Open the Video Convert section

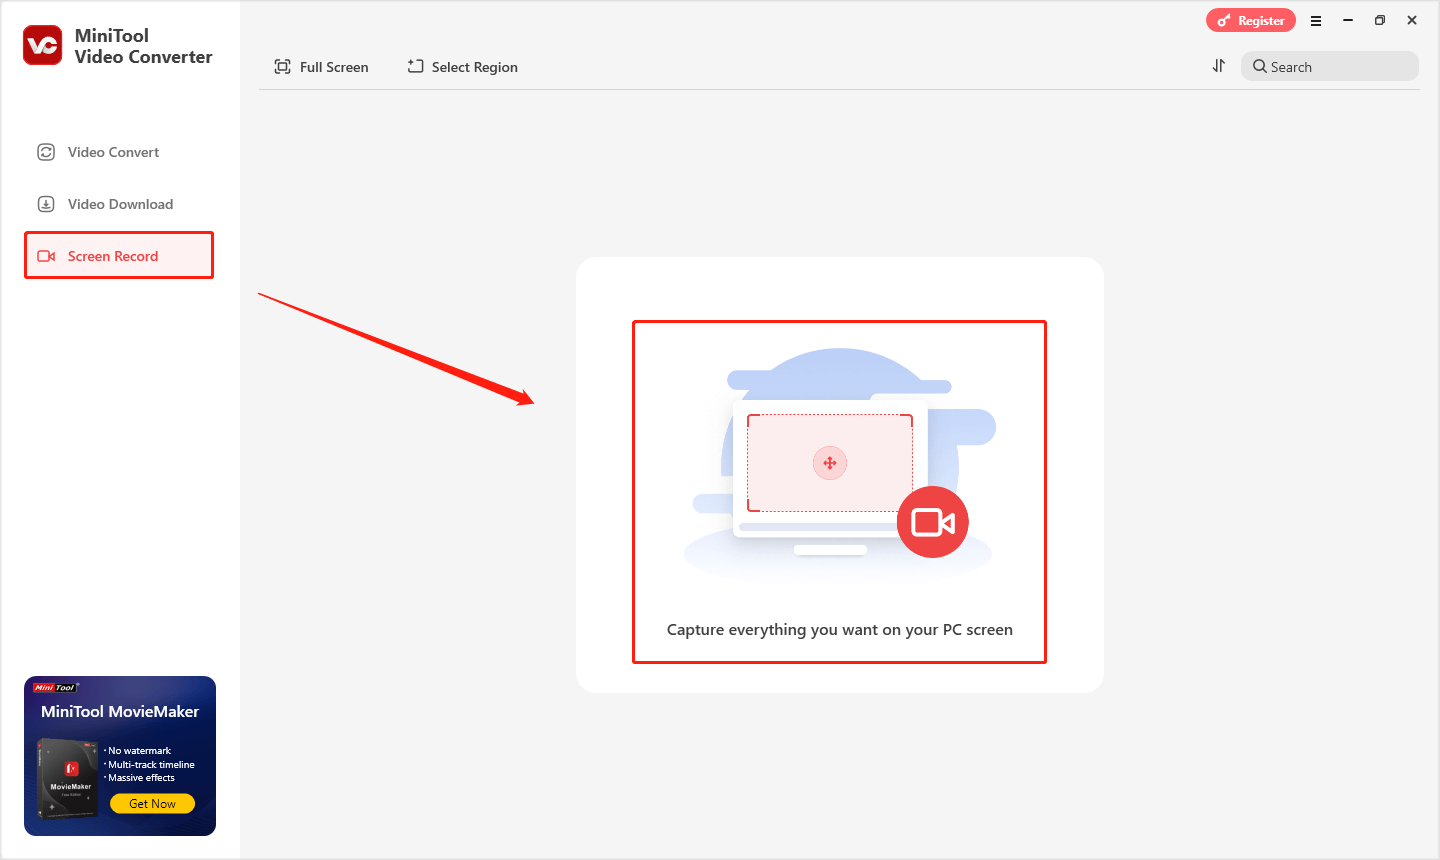click(x=119, y=152)
